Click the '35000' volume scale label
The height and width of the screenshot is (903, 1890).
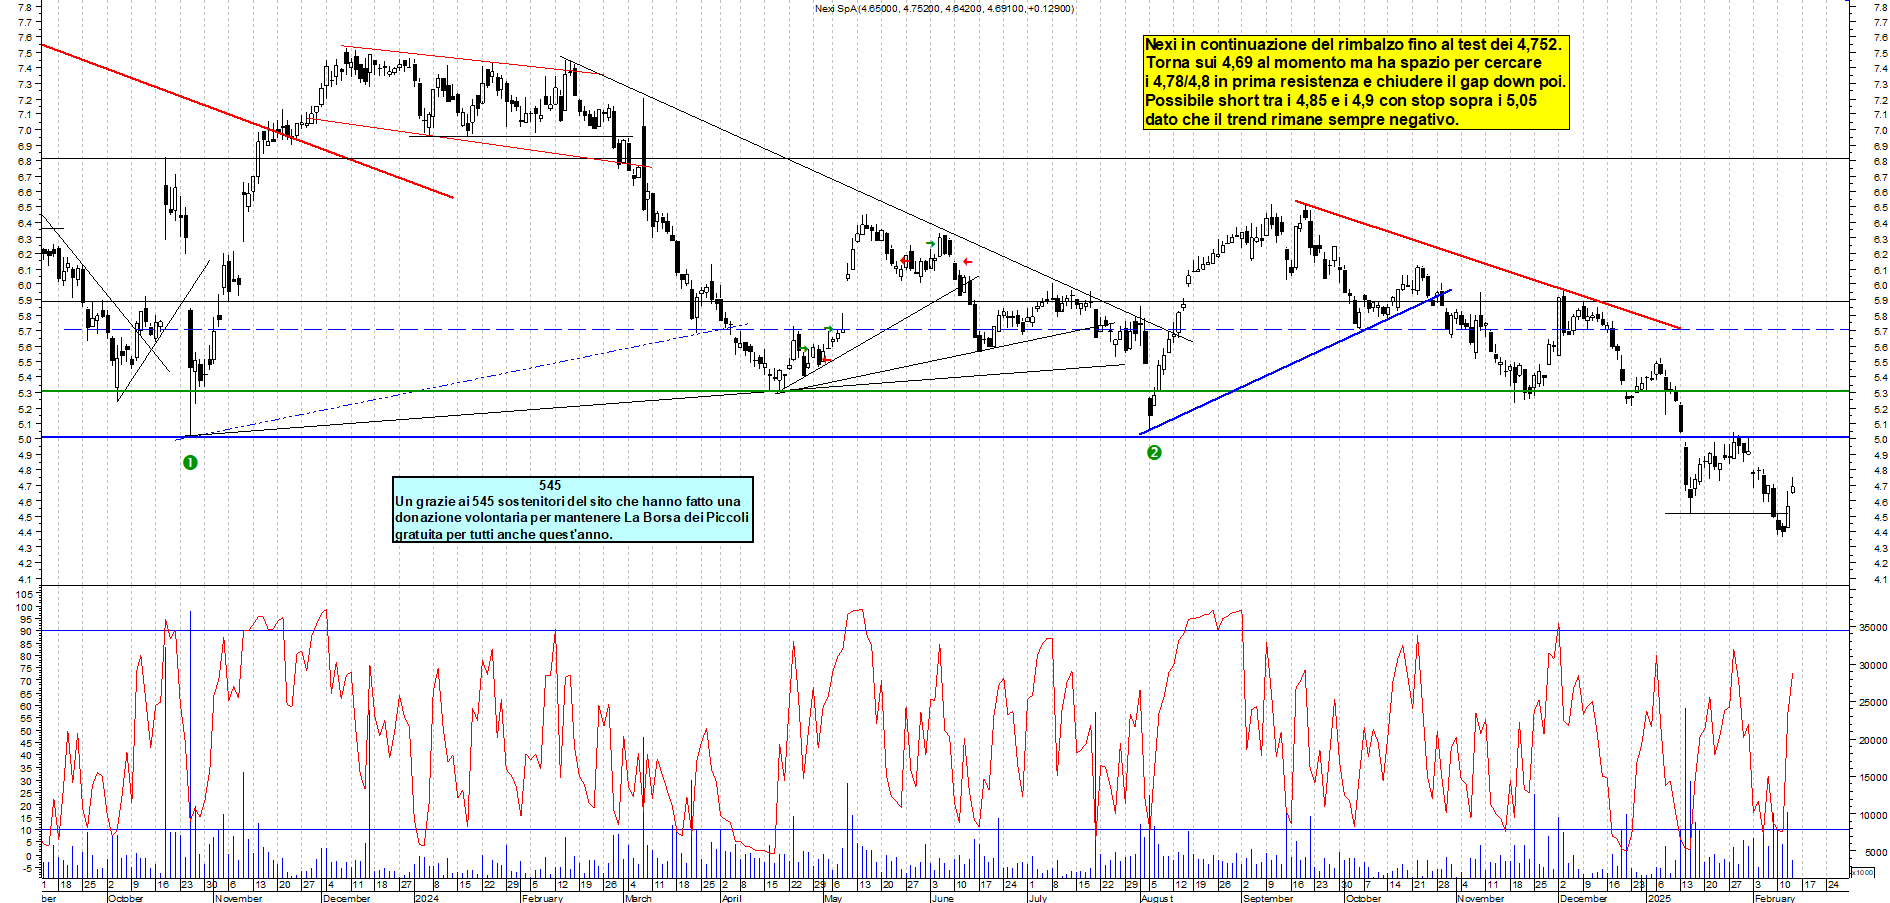coord(1873,628)
